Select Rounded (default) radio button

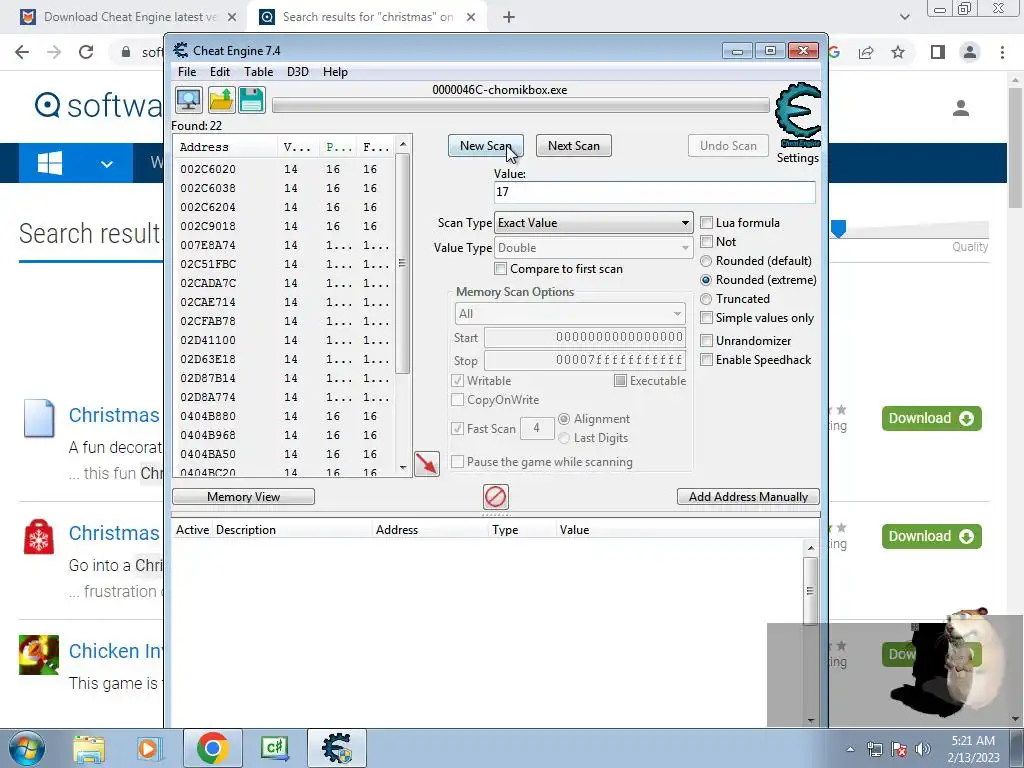pos(706,261)
